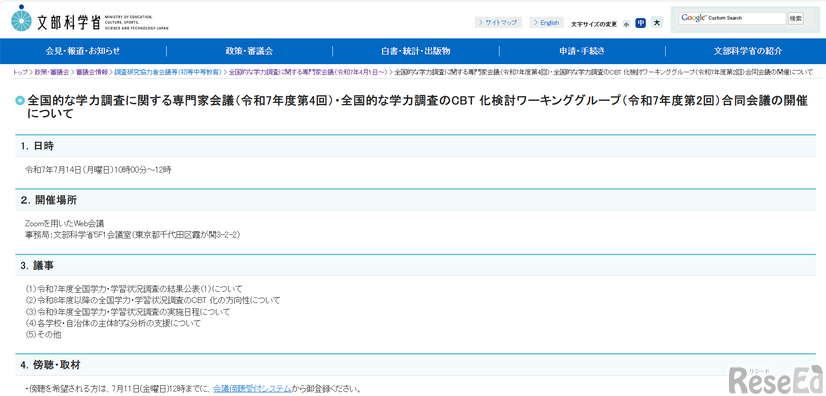Set text size to small (小)
Screen dimensions: 826x396
coord(626,24)
